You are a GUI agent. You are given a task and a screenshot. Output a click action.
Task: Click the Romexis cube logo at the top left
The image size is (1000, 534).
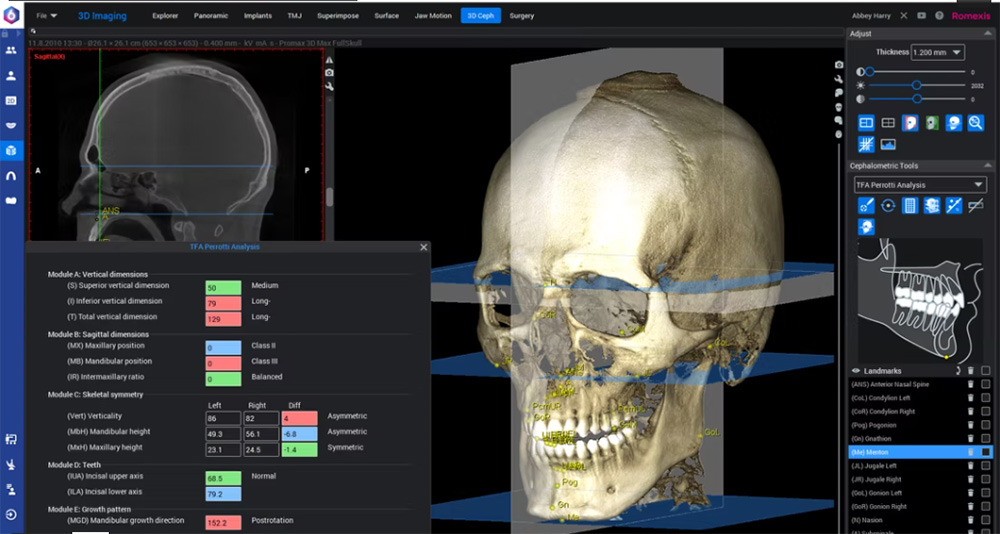coord(11,15)
